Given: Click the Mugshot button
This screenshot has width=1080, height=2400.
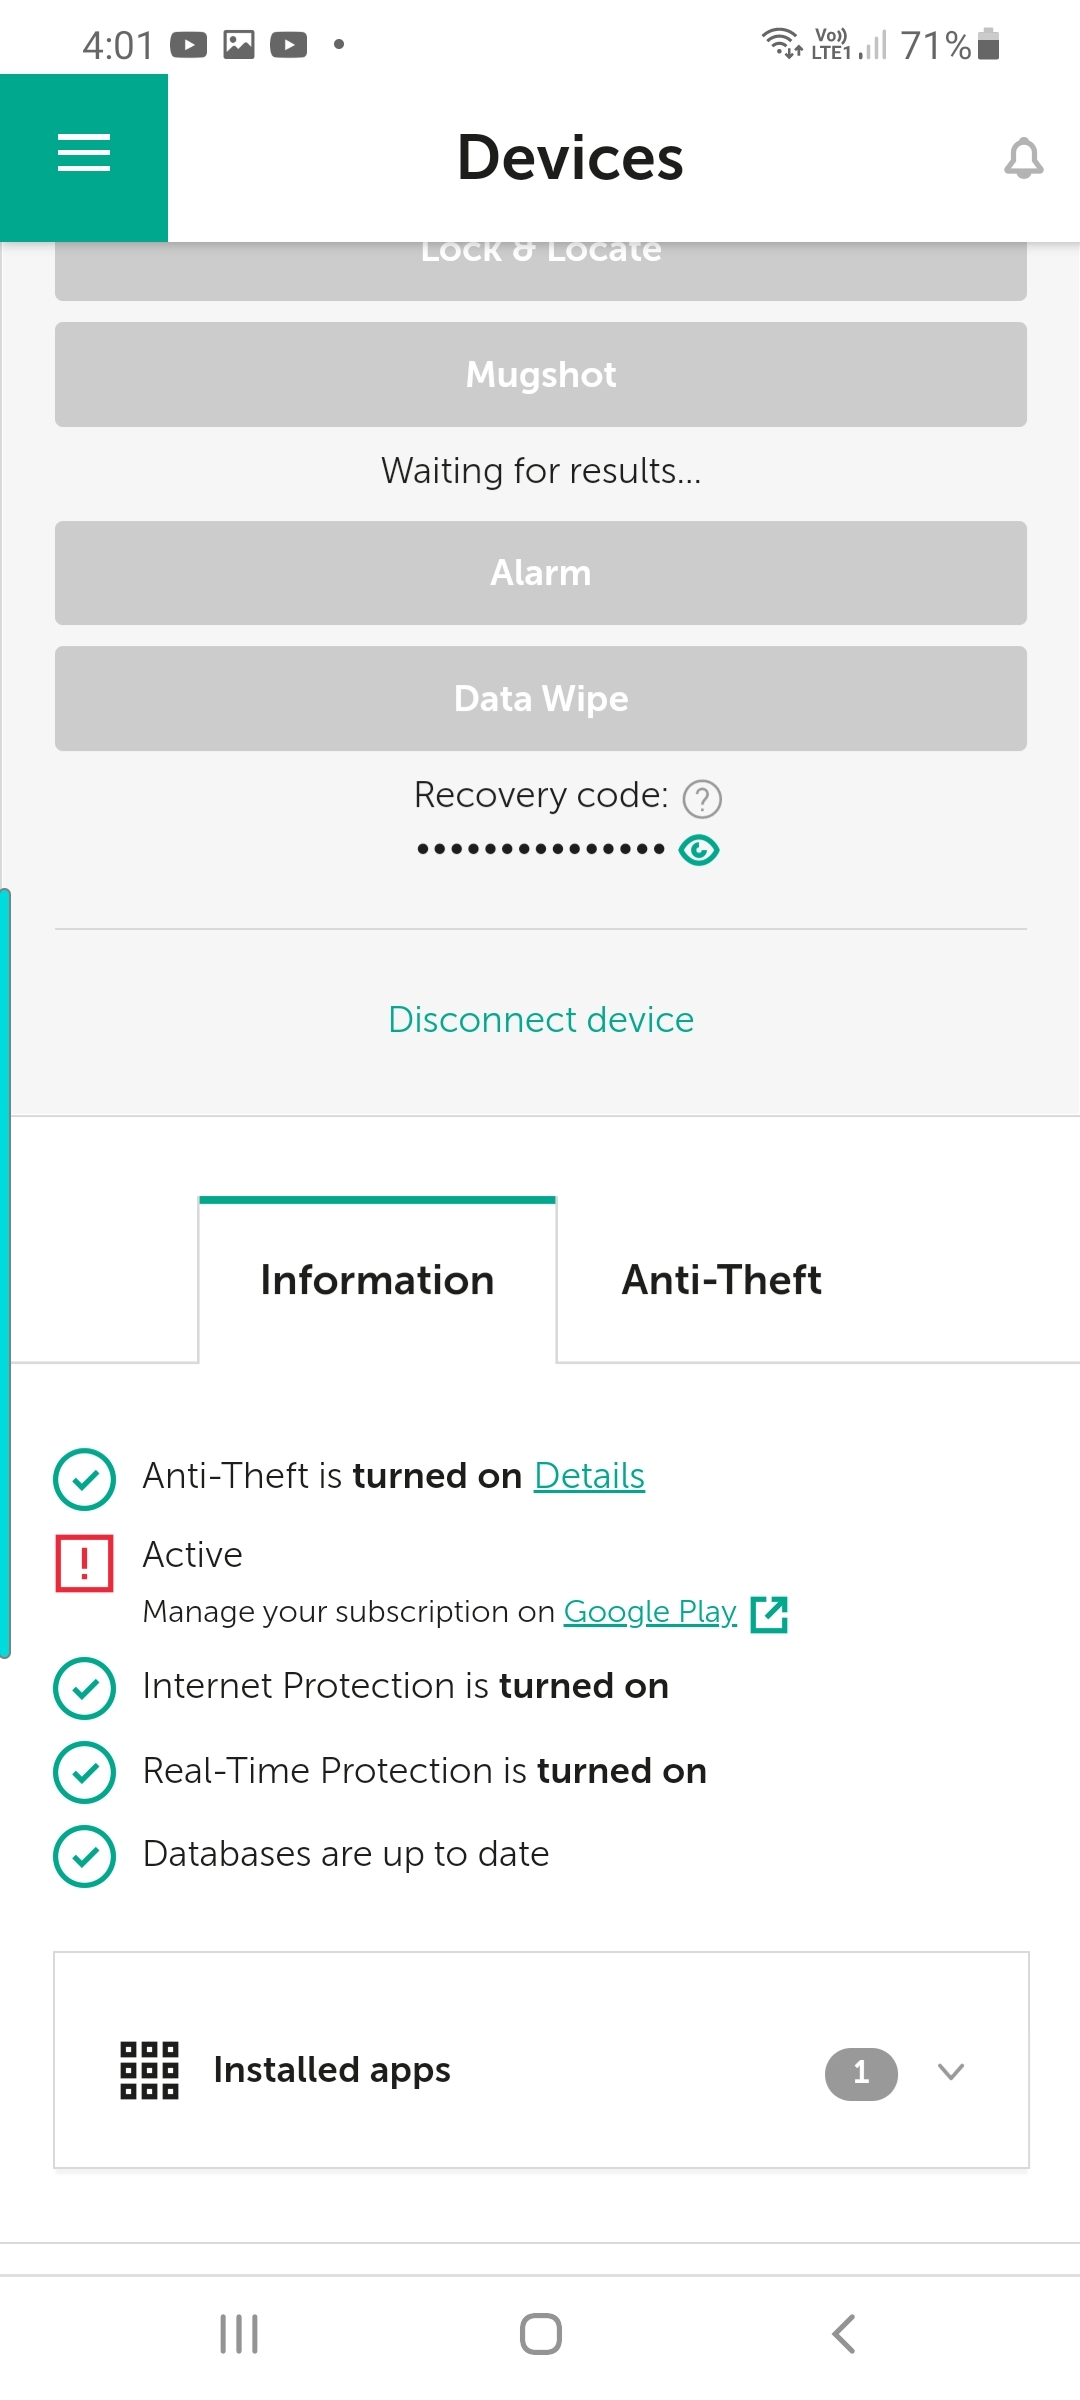Looking at the screenshot, I should click(541, 374).
